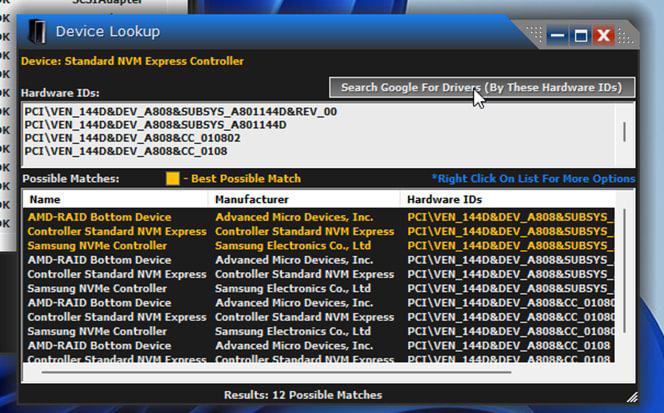Maximize the Device Lookup window
This screenshot has height=413, width=664.
point(581,36)
